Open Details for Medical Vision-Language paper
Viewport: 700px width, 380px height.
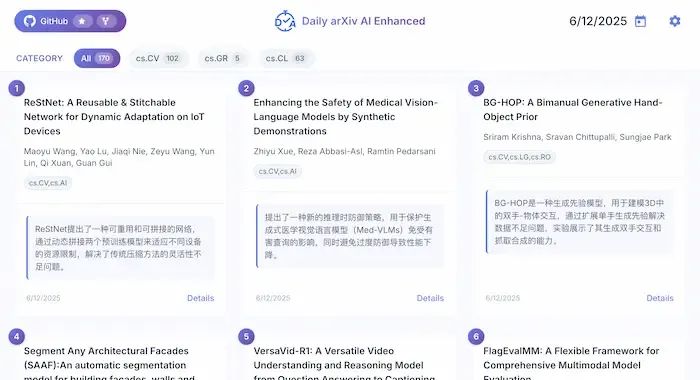pyautogui.click(x=430, y=298)
